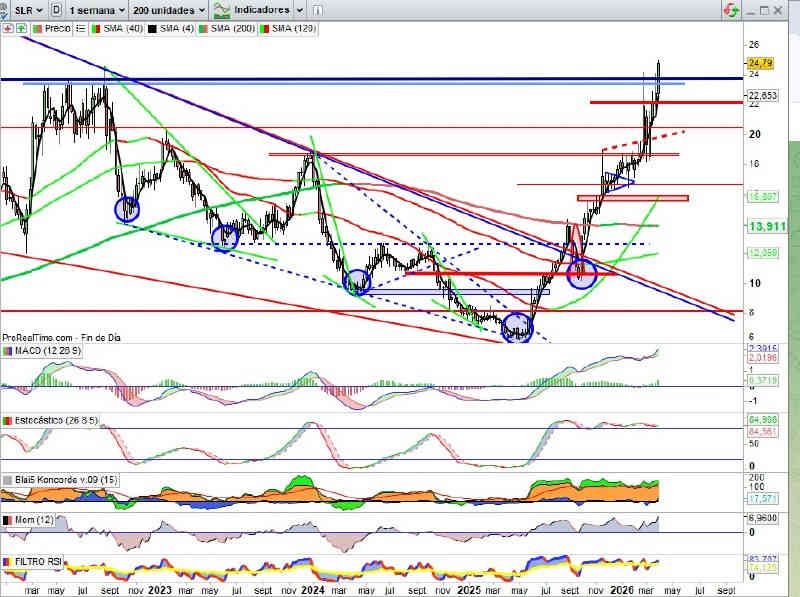
Task: Click the Blai5 Koncorde v.09 label
Action: pyautogui.click(x=57, y=480)
